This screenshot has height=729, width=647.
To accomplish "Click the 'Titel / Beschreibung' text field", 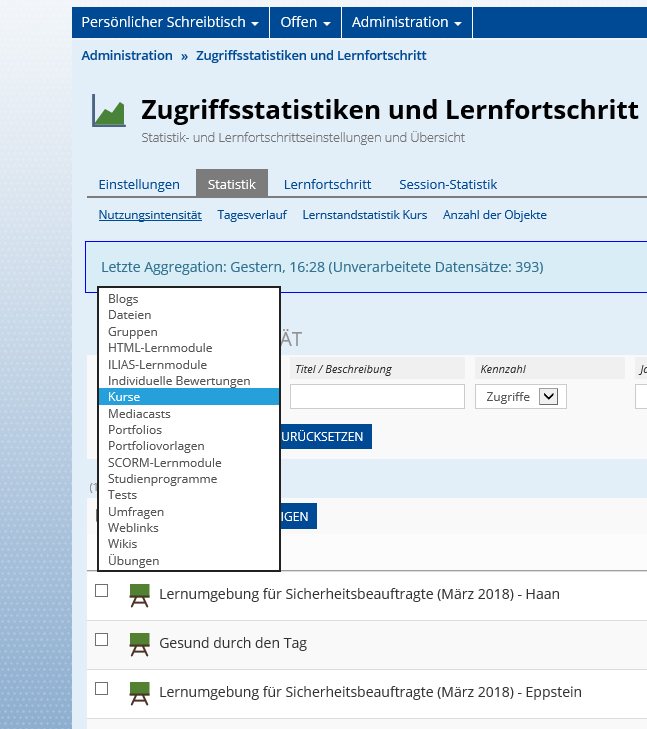I will (x=377, y=397).
